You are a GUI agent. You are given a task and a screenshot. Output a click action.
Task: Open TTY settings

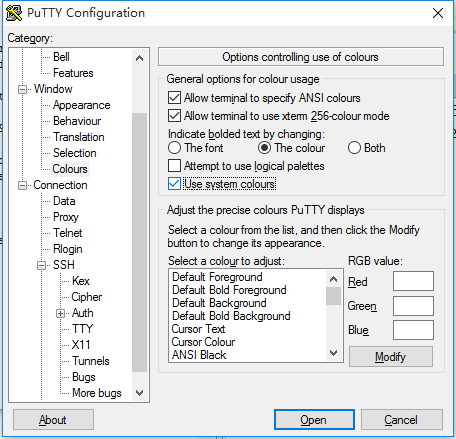pyautogui.click(x=82, y=329)
